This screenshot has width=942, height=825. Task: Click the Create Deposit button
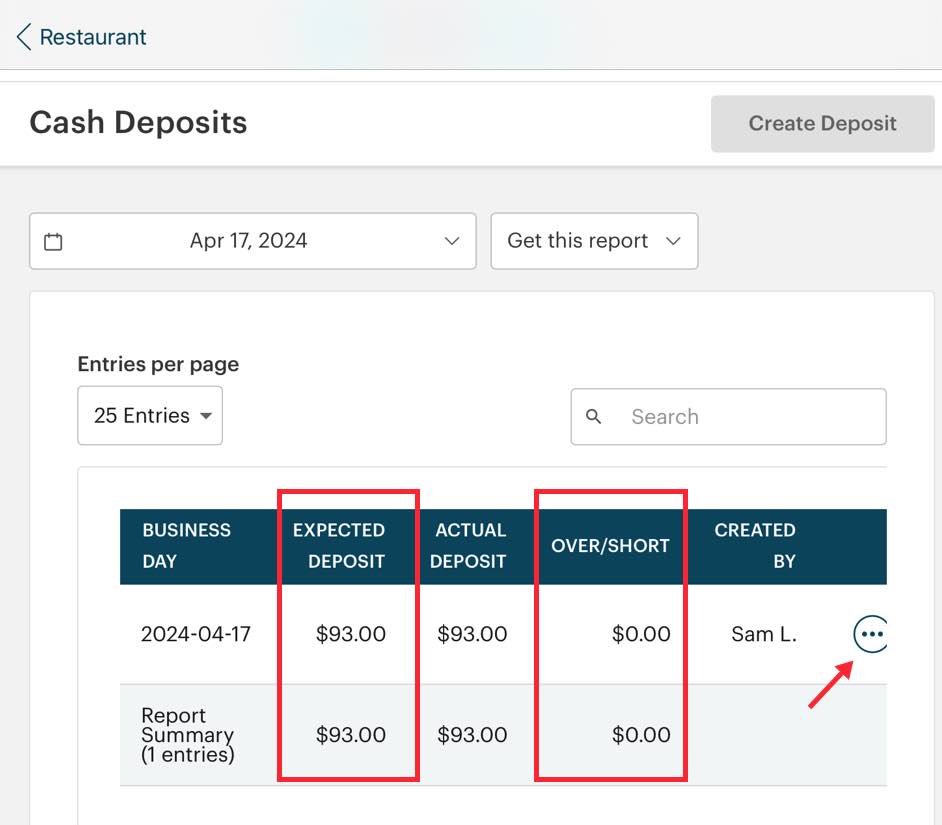coord(822,123)
